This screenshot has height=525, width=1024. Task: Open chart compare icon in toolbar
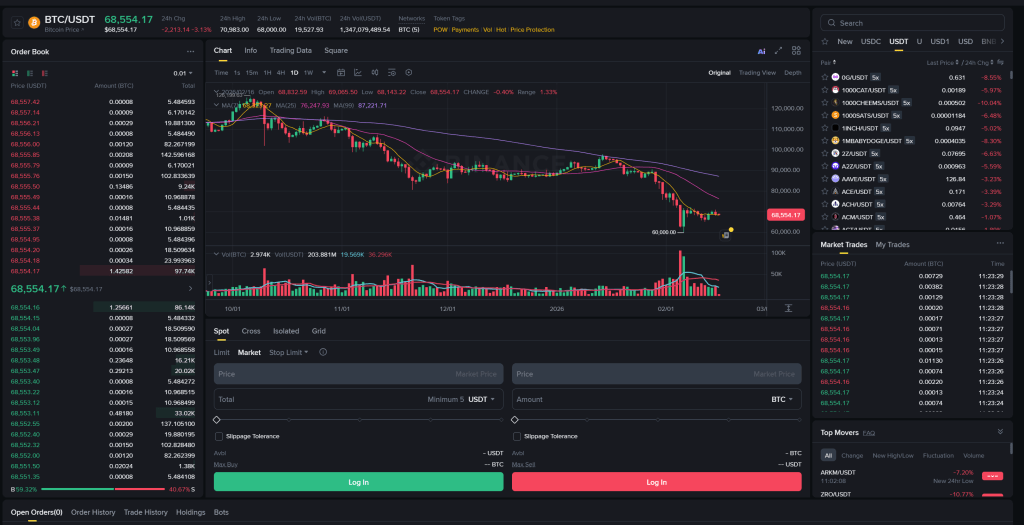coord(375,72)
